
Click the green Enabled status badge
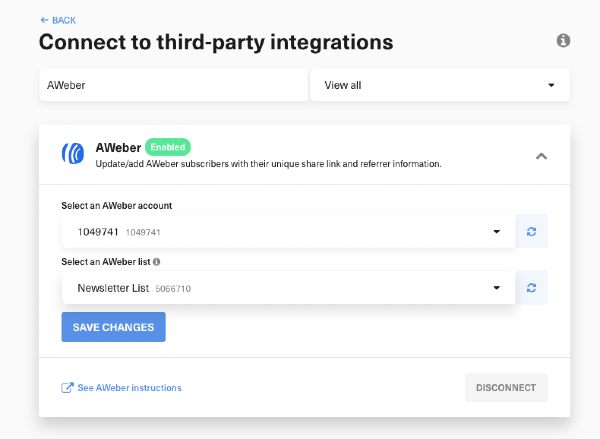point(167,146)
